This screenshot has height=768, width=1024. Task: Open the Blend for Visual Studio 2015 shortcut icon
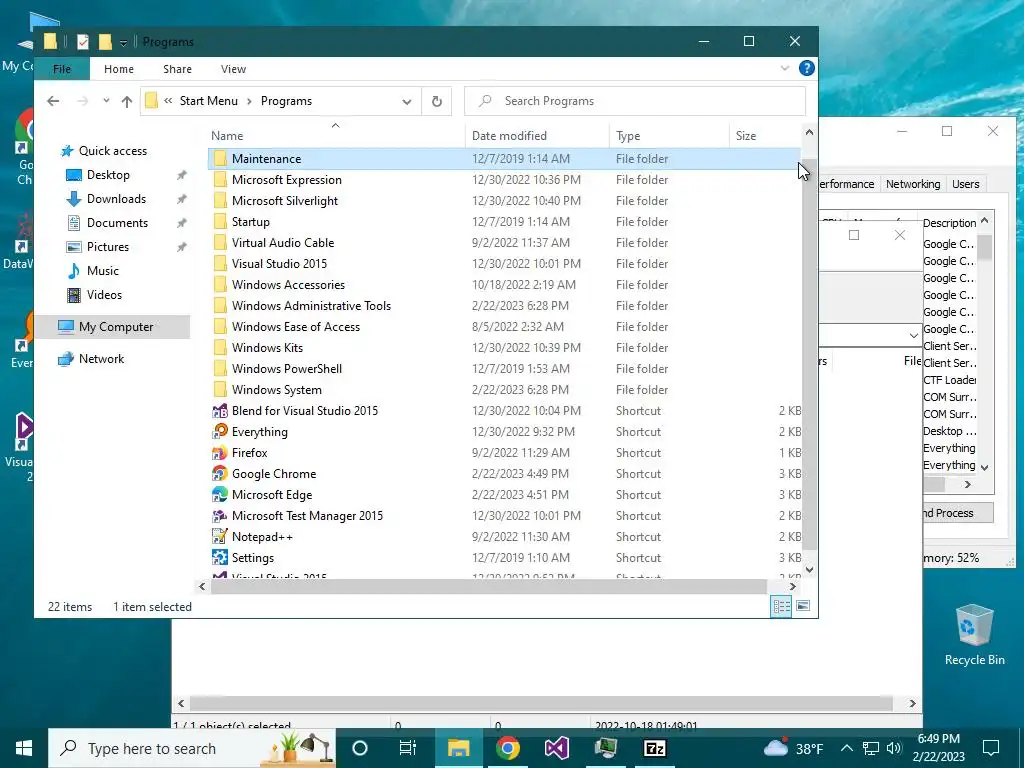(x=220, y=411)
